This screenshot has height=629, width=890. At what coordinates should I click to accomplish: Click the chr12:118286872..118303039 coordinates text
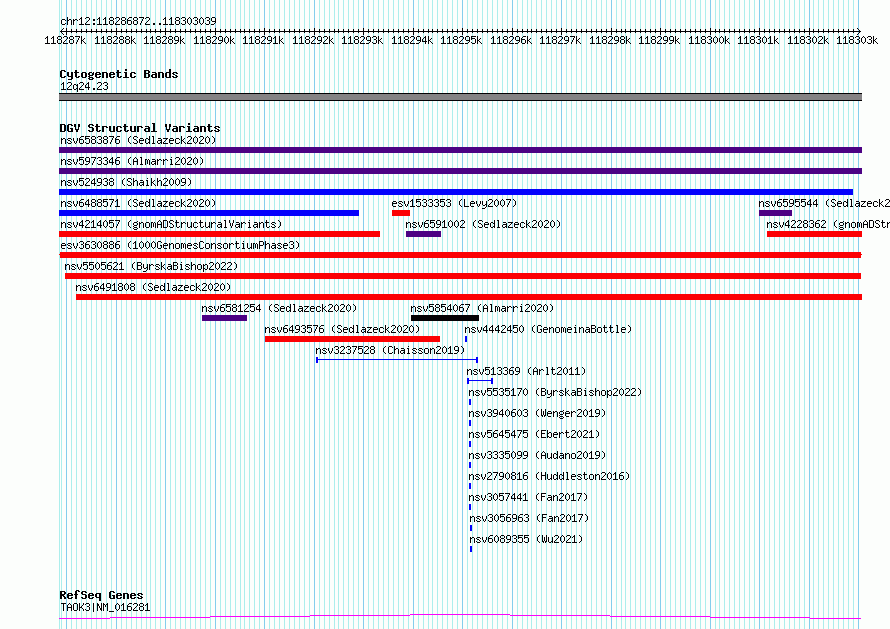tap(138, 21)
